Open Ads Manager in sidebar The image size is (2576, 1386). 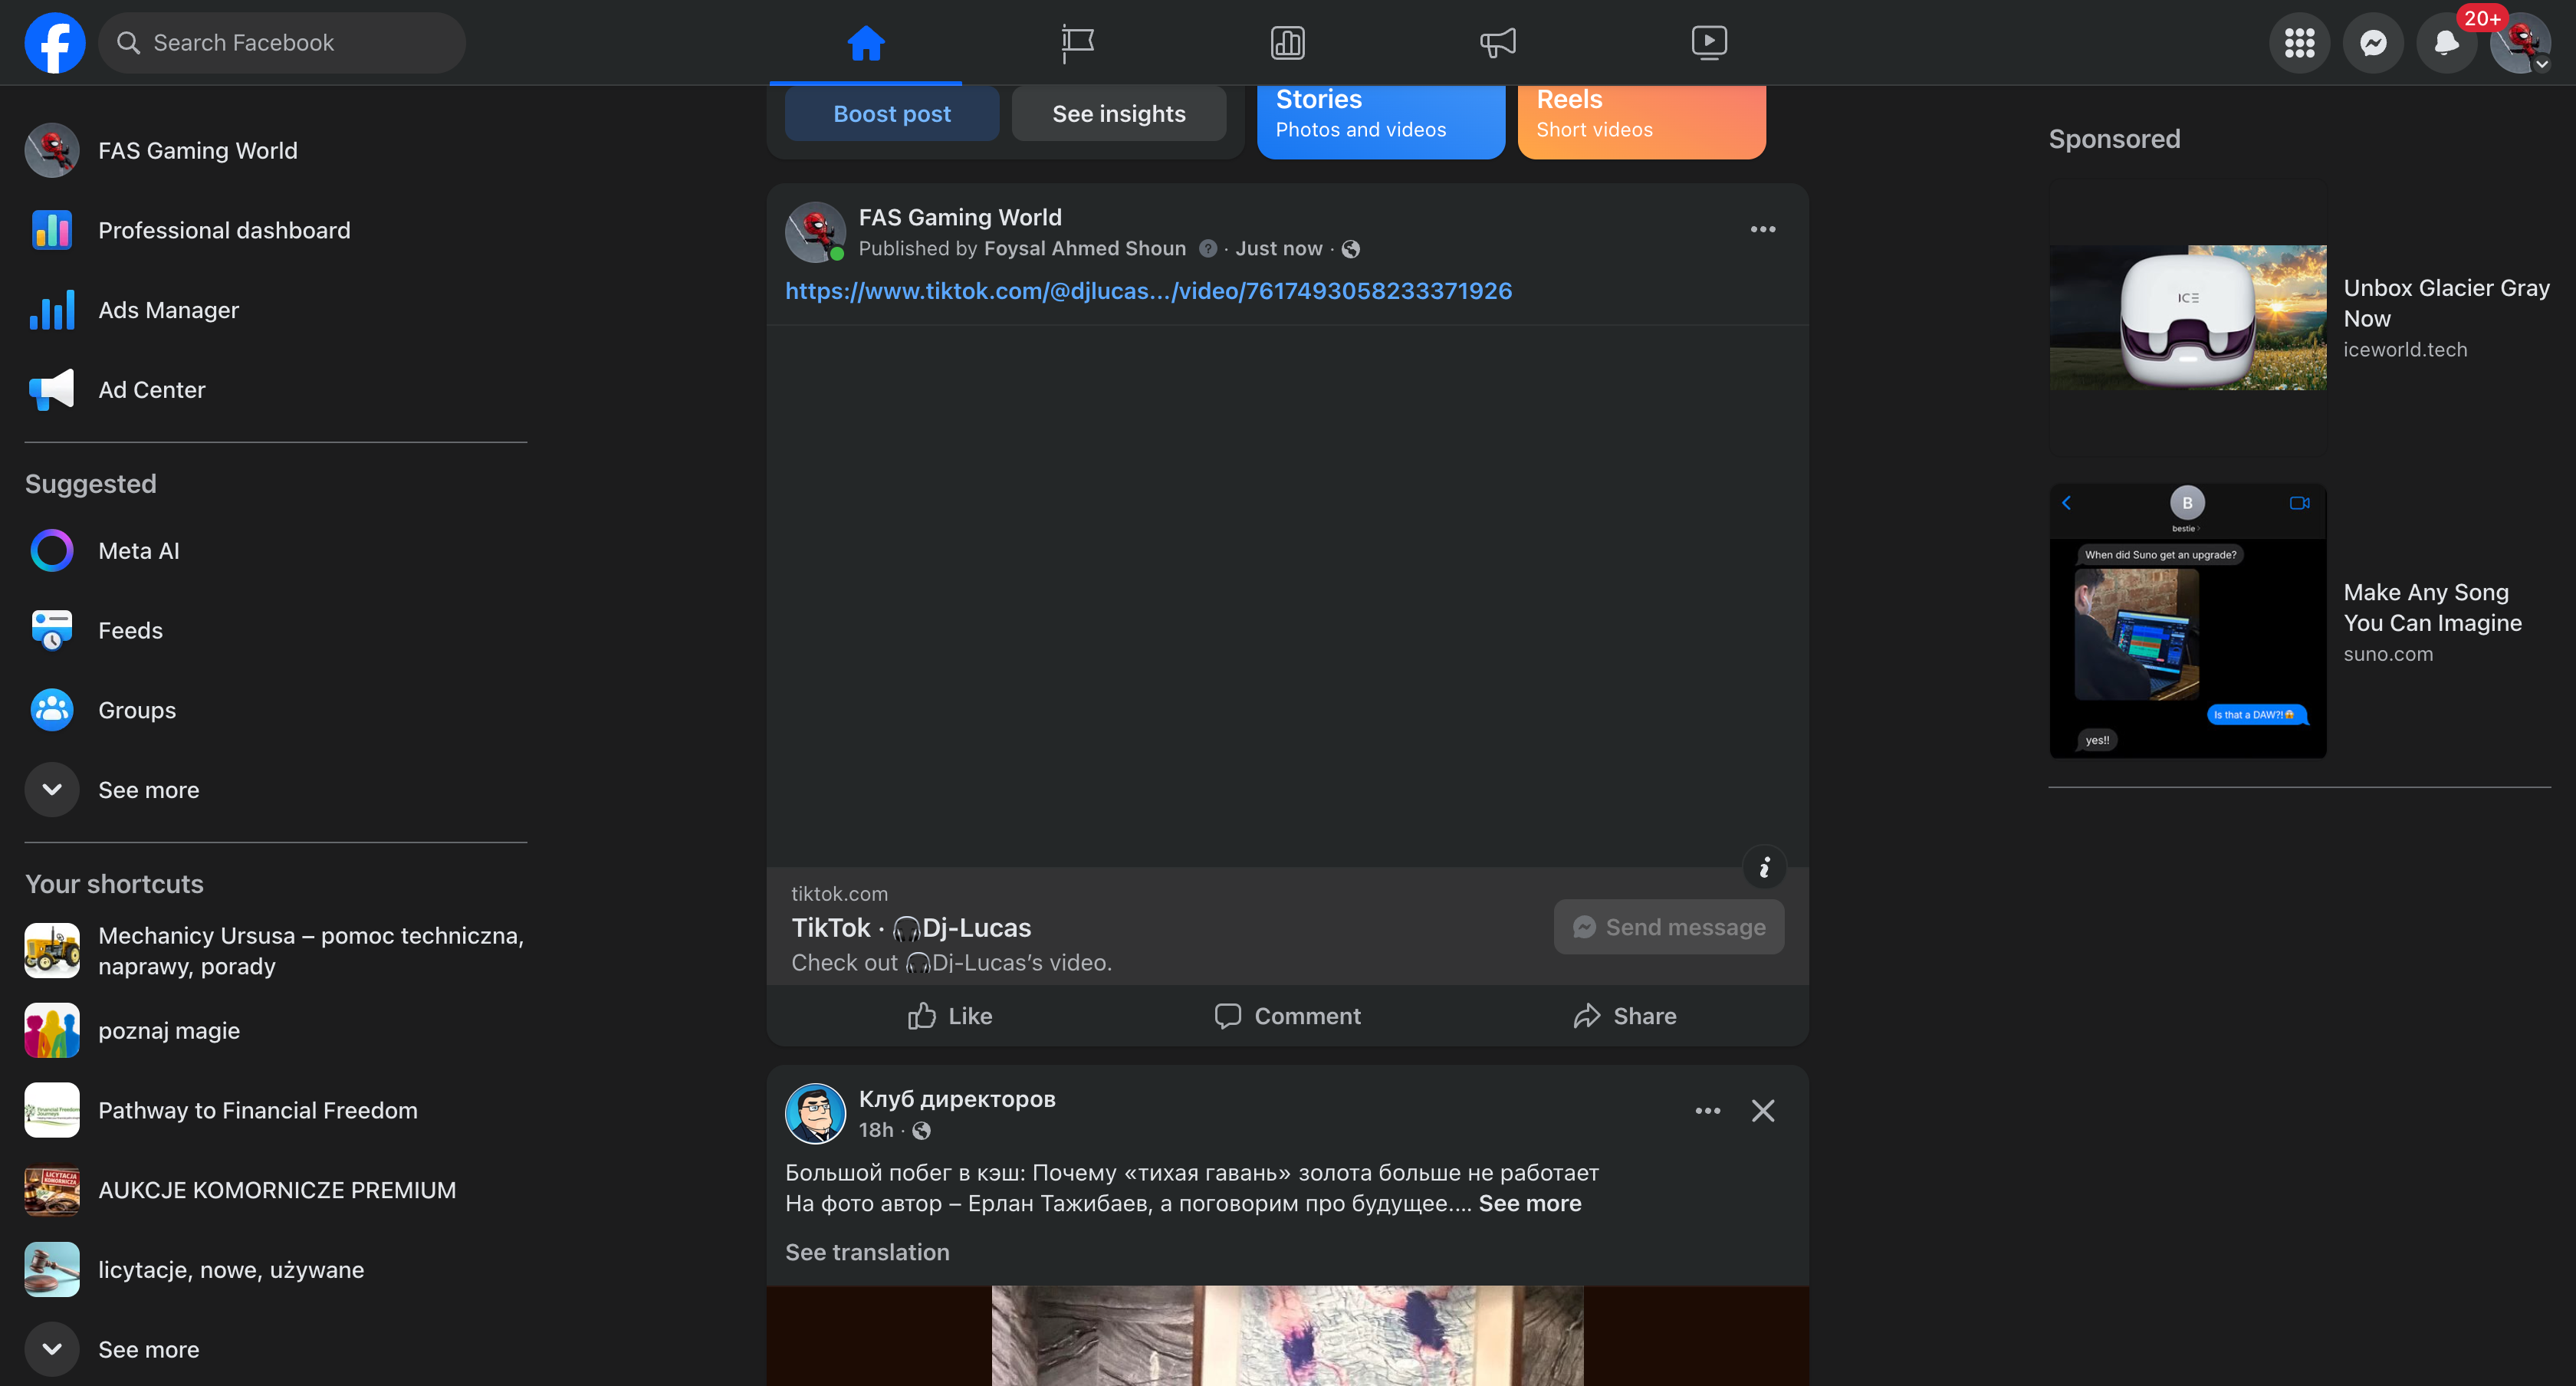168,310
